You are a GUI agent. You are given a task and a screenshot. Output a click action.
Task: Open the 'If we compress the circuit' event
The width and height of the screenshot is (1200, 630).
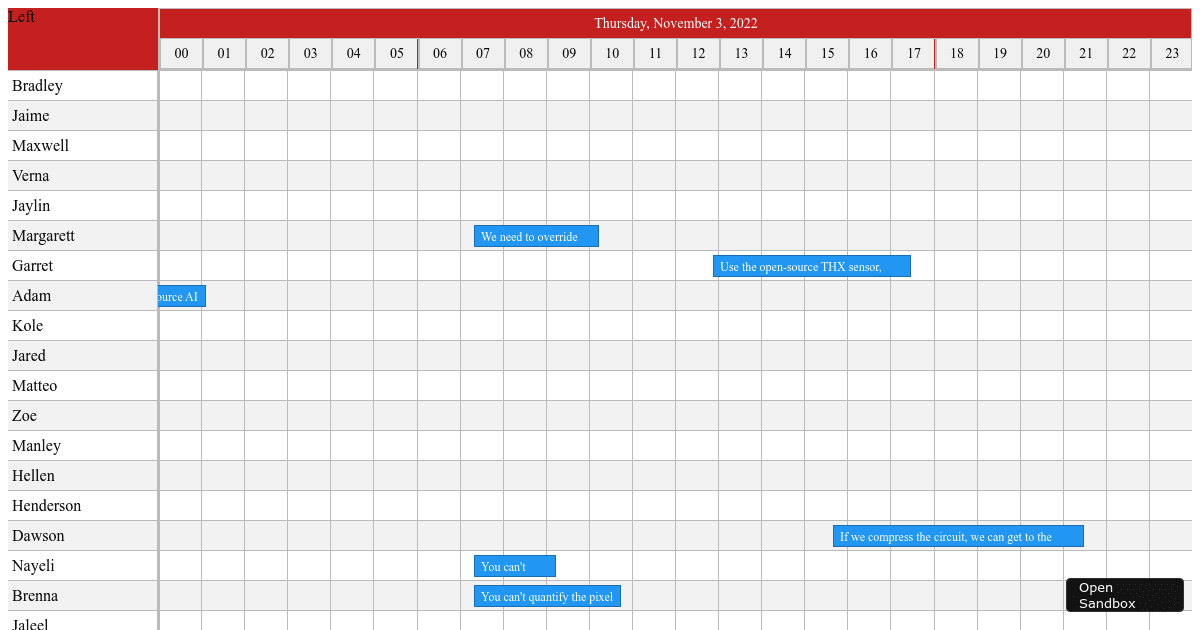pyautogui.click(x=958, y=536)
